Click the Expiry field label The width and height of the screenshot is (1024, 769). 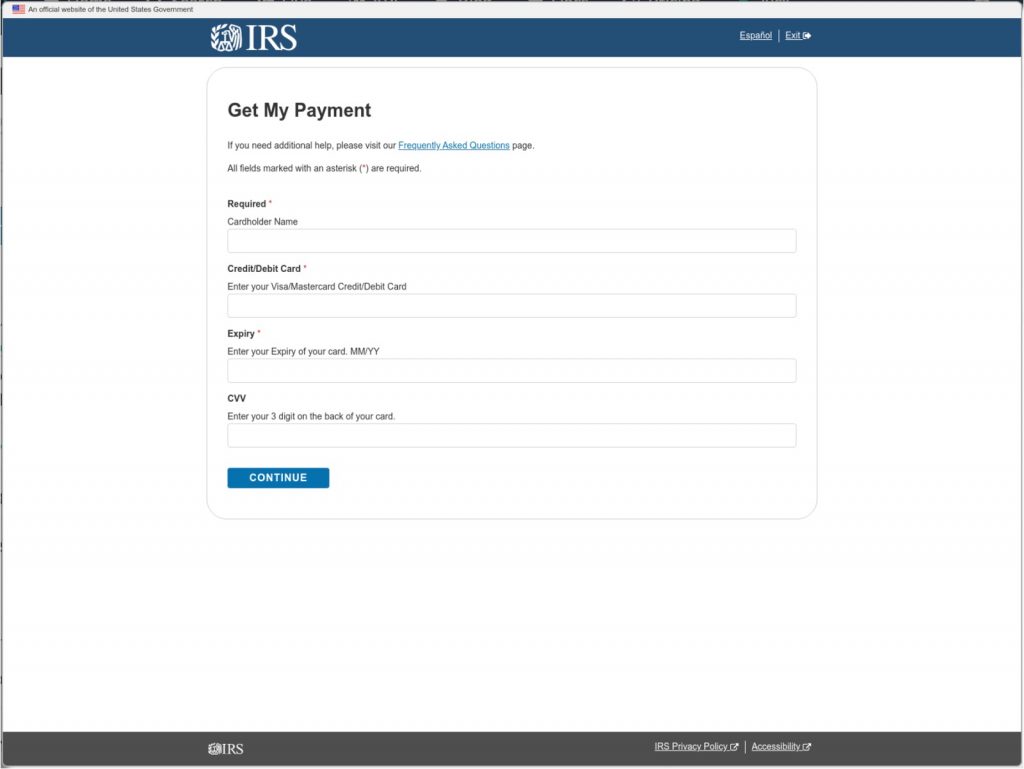pyautogui.click(x=241, y=334)
